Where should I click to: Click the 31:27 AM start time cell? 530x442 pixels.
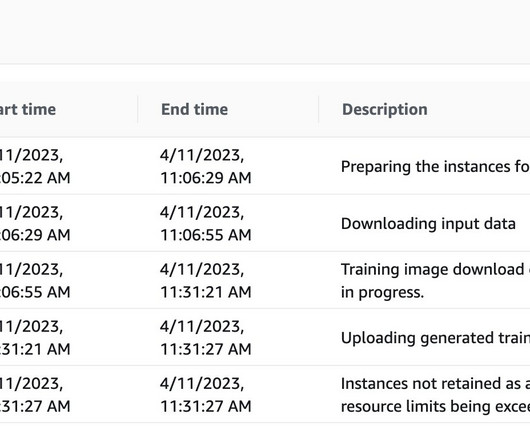coord(35,395)
